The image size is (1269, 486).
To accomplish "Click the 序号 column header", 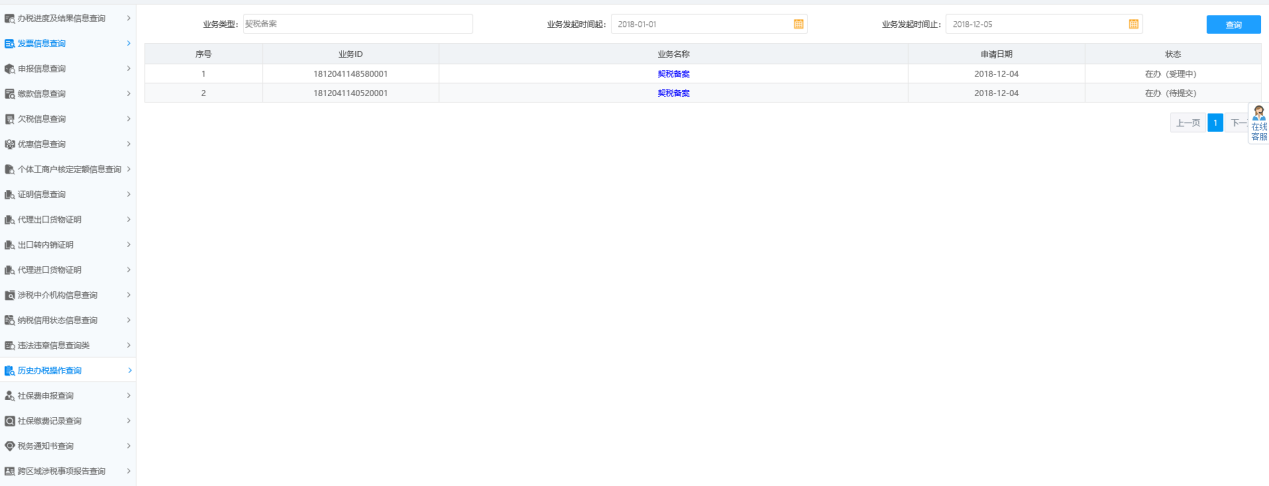I will coord(203,53).
